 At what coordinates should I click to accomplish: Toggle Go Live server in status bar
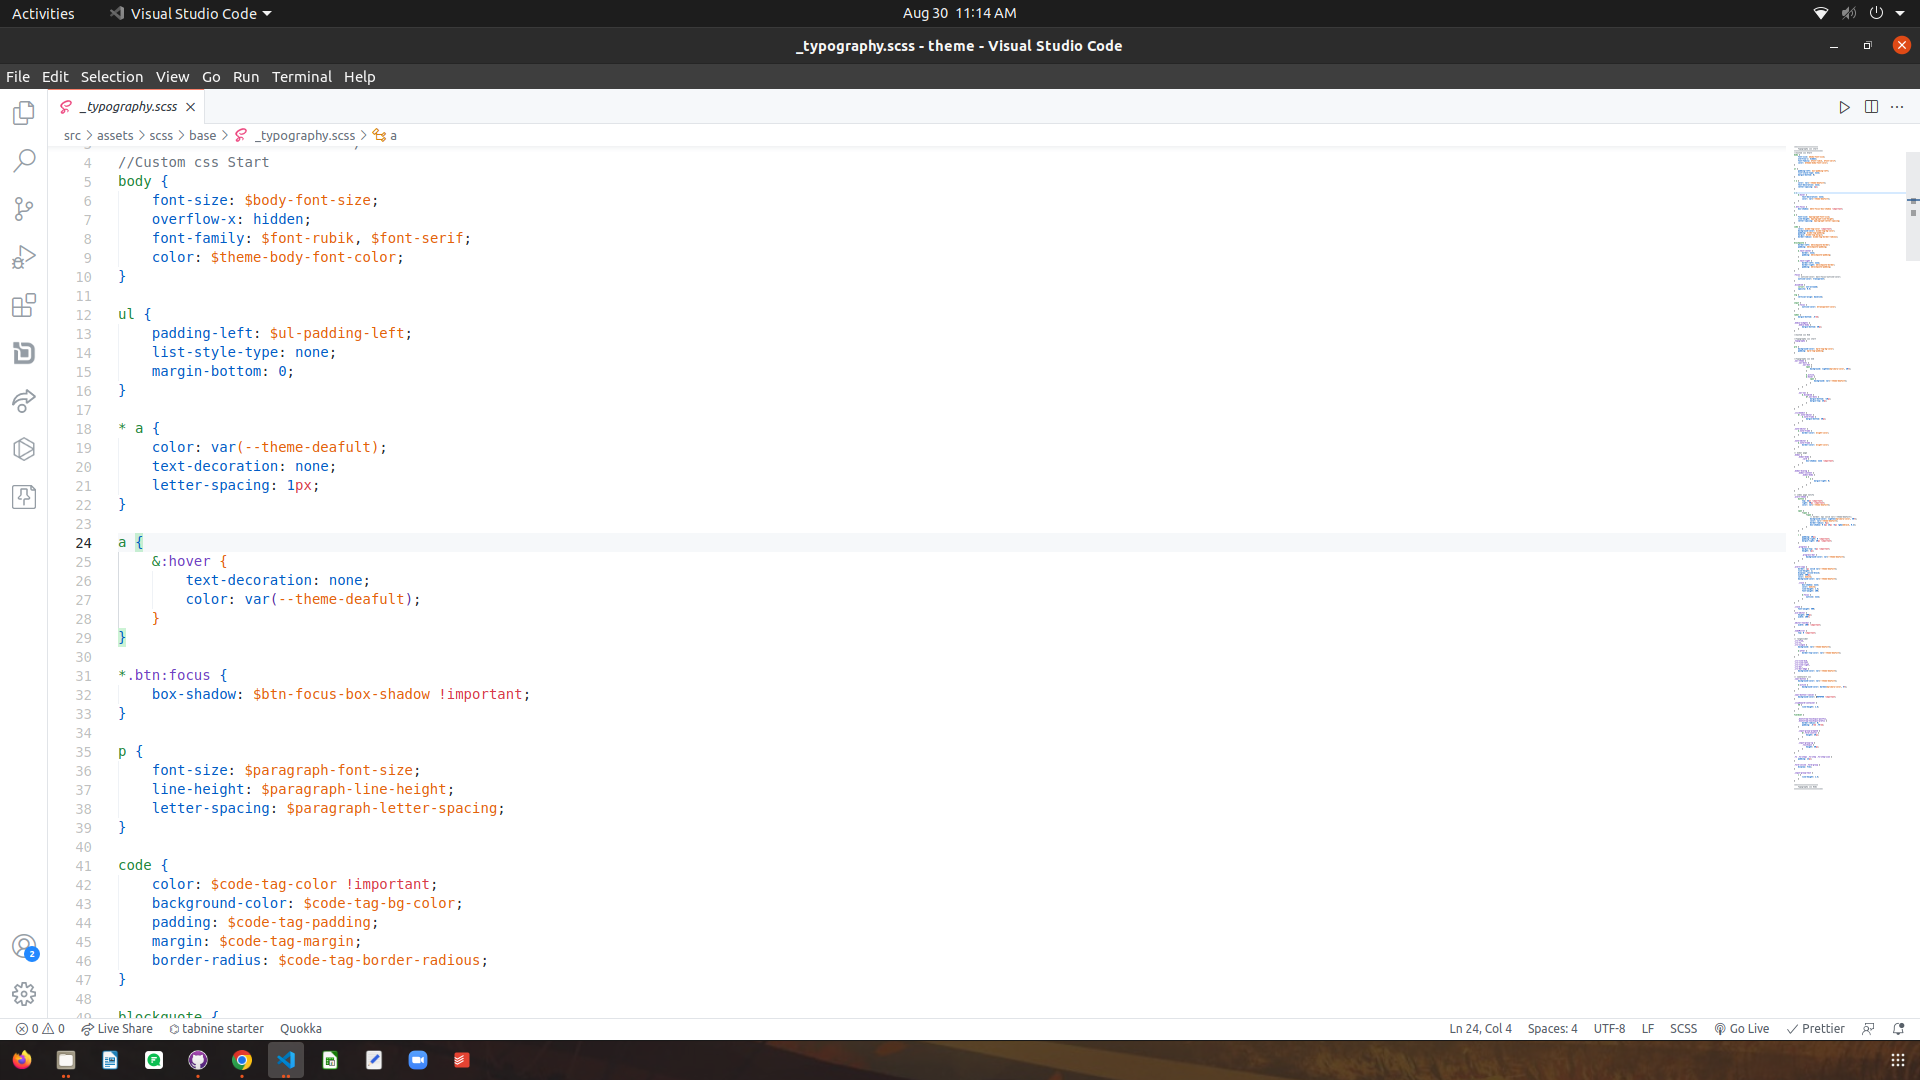1741,1028
